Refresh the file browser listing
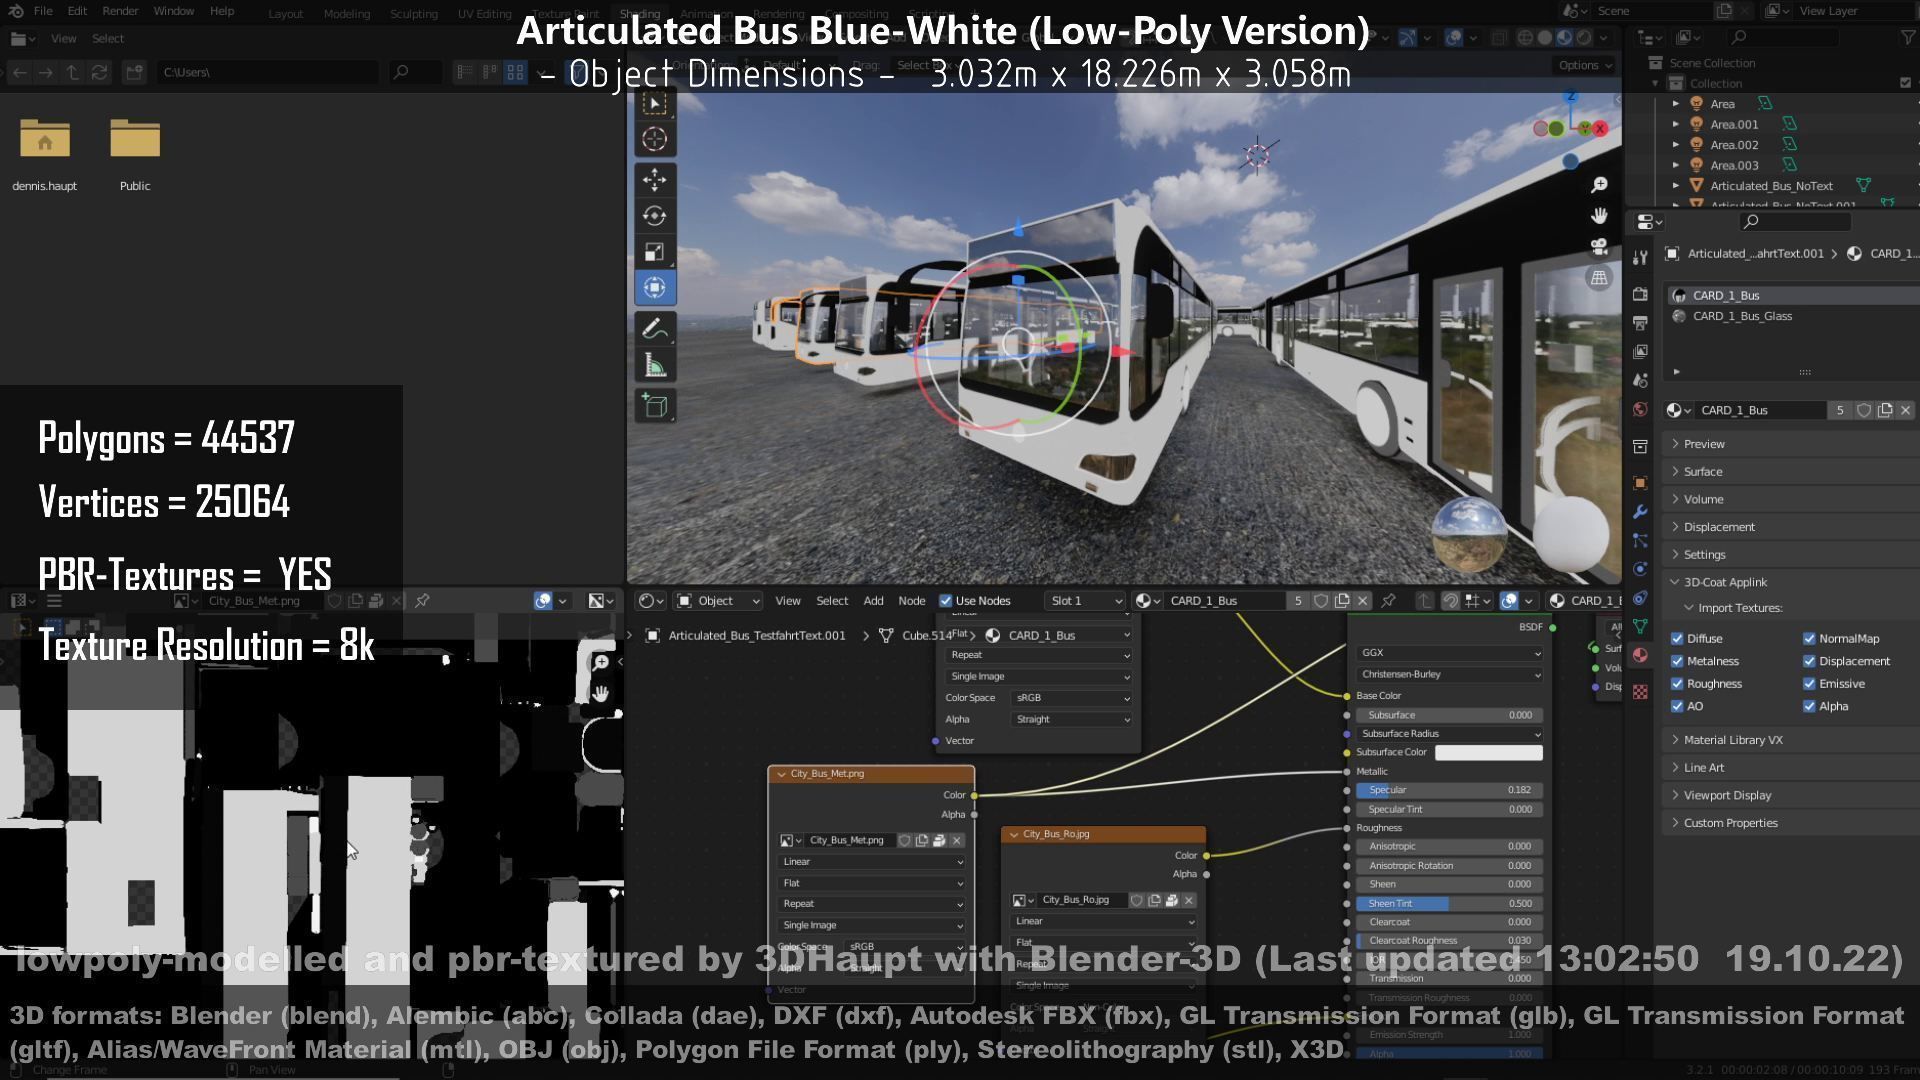The width and height of the screenshot is (1920, 1080). [100, 72]
